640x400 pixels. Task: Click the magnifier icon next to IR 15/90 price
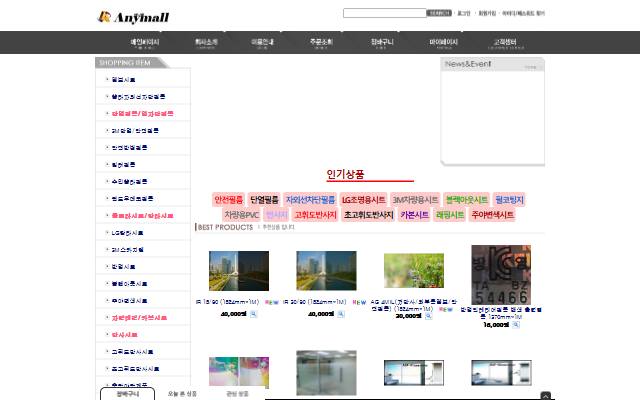pos(253,314)
